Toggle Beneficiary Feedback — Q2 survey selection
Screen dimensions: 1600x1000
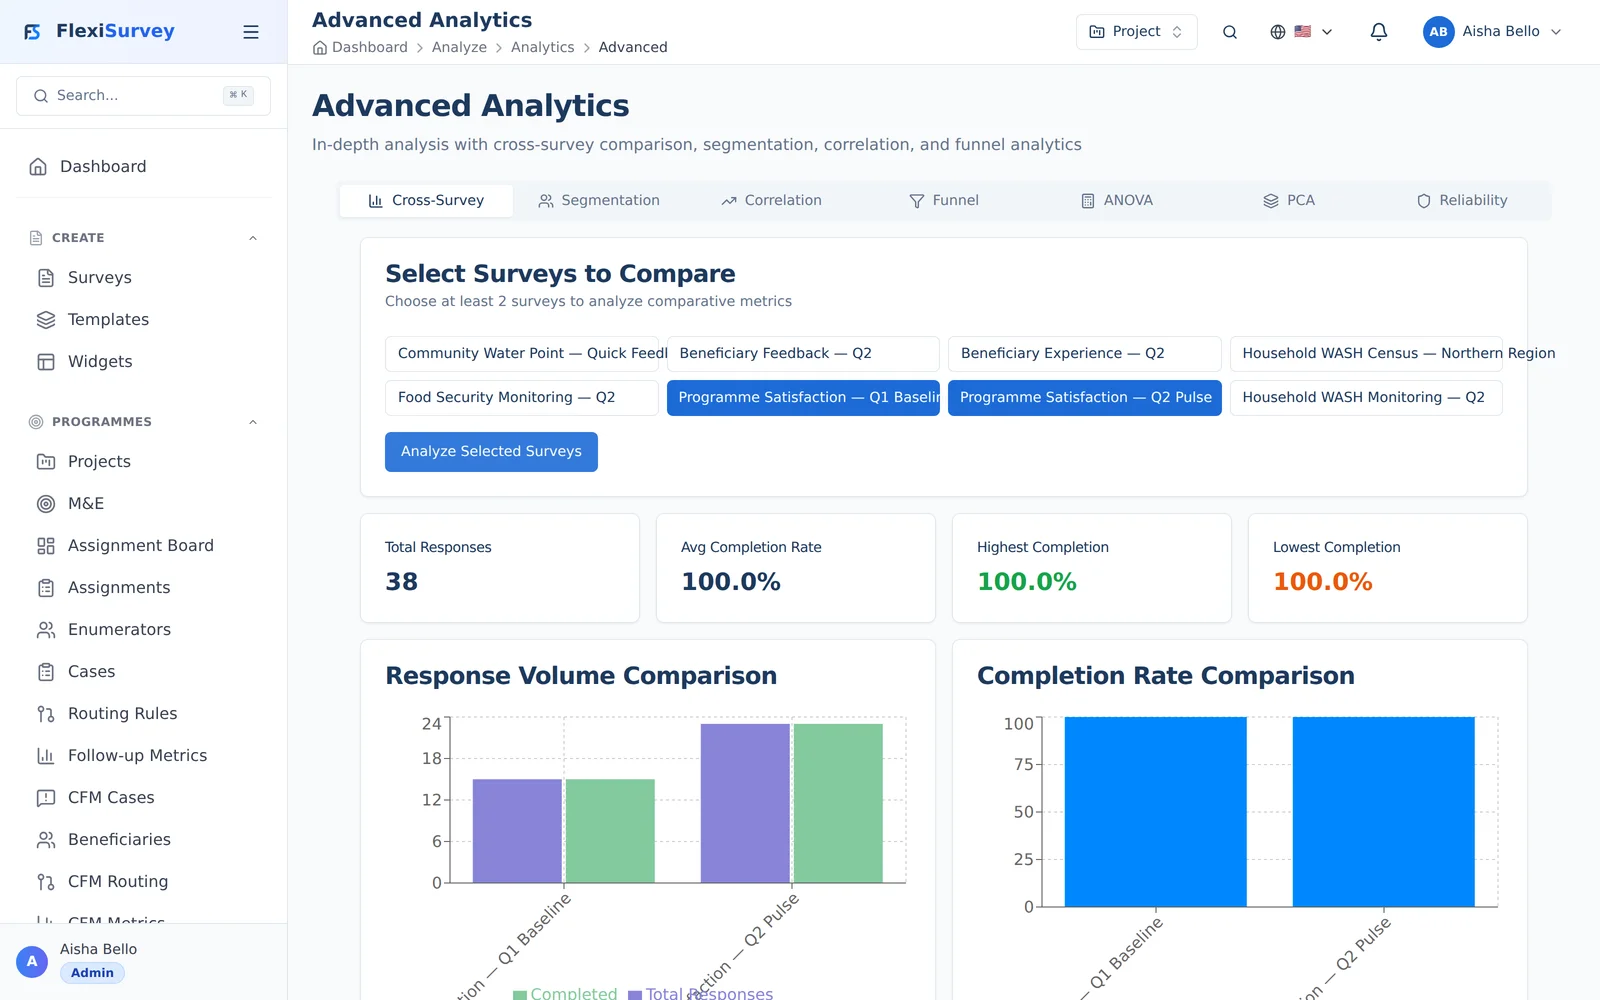[x=803, y=354]
